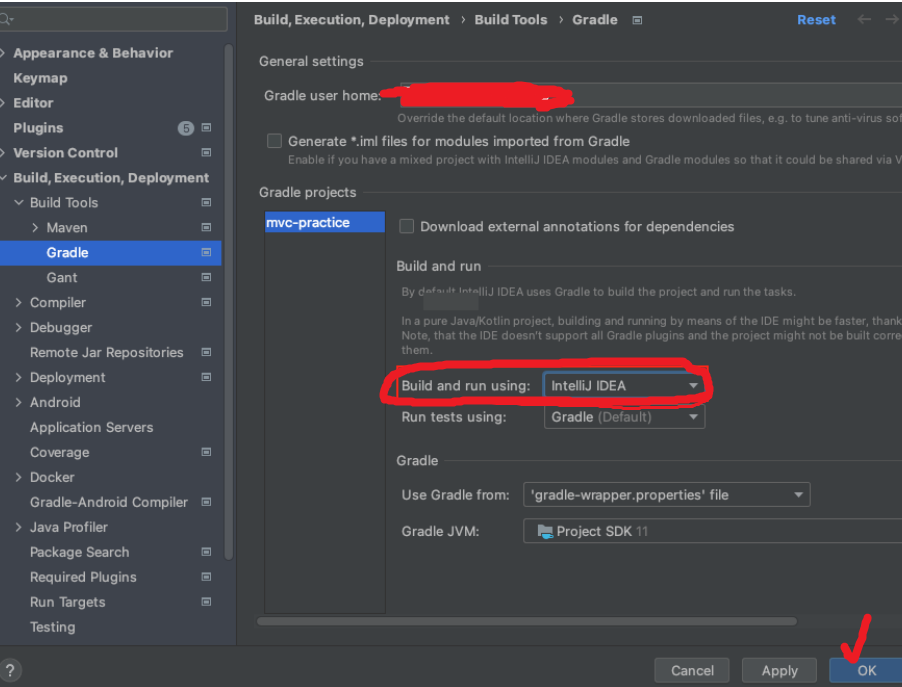
Task: Expand the Deployment tree node
Action: [18, 377]
